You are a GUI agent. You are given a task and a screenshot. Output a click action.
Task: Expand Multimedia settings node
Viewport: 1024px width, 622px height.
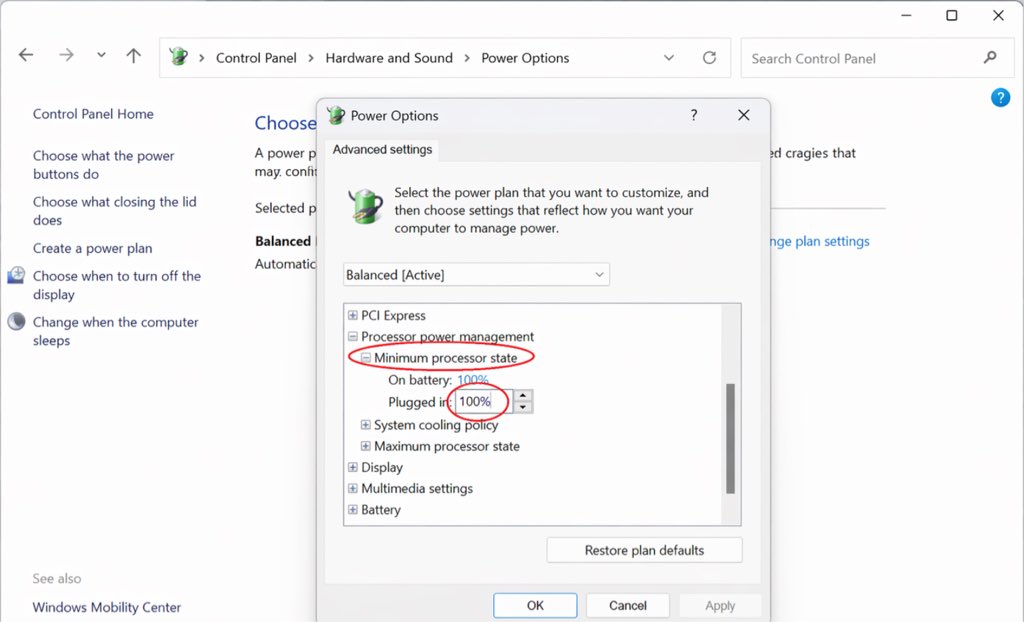pos(353,489)
